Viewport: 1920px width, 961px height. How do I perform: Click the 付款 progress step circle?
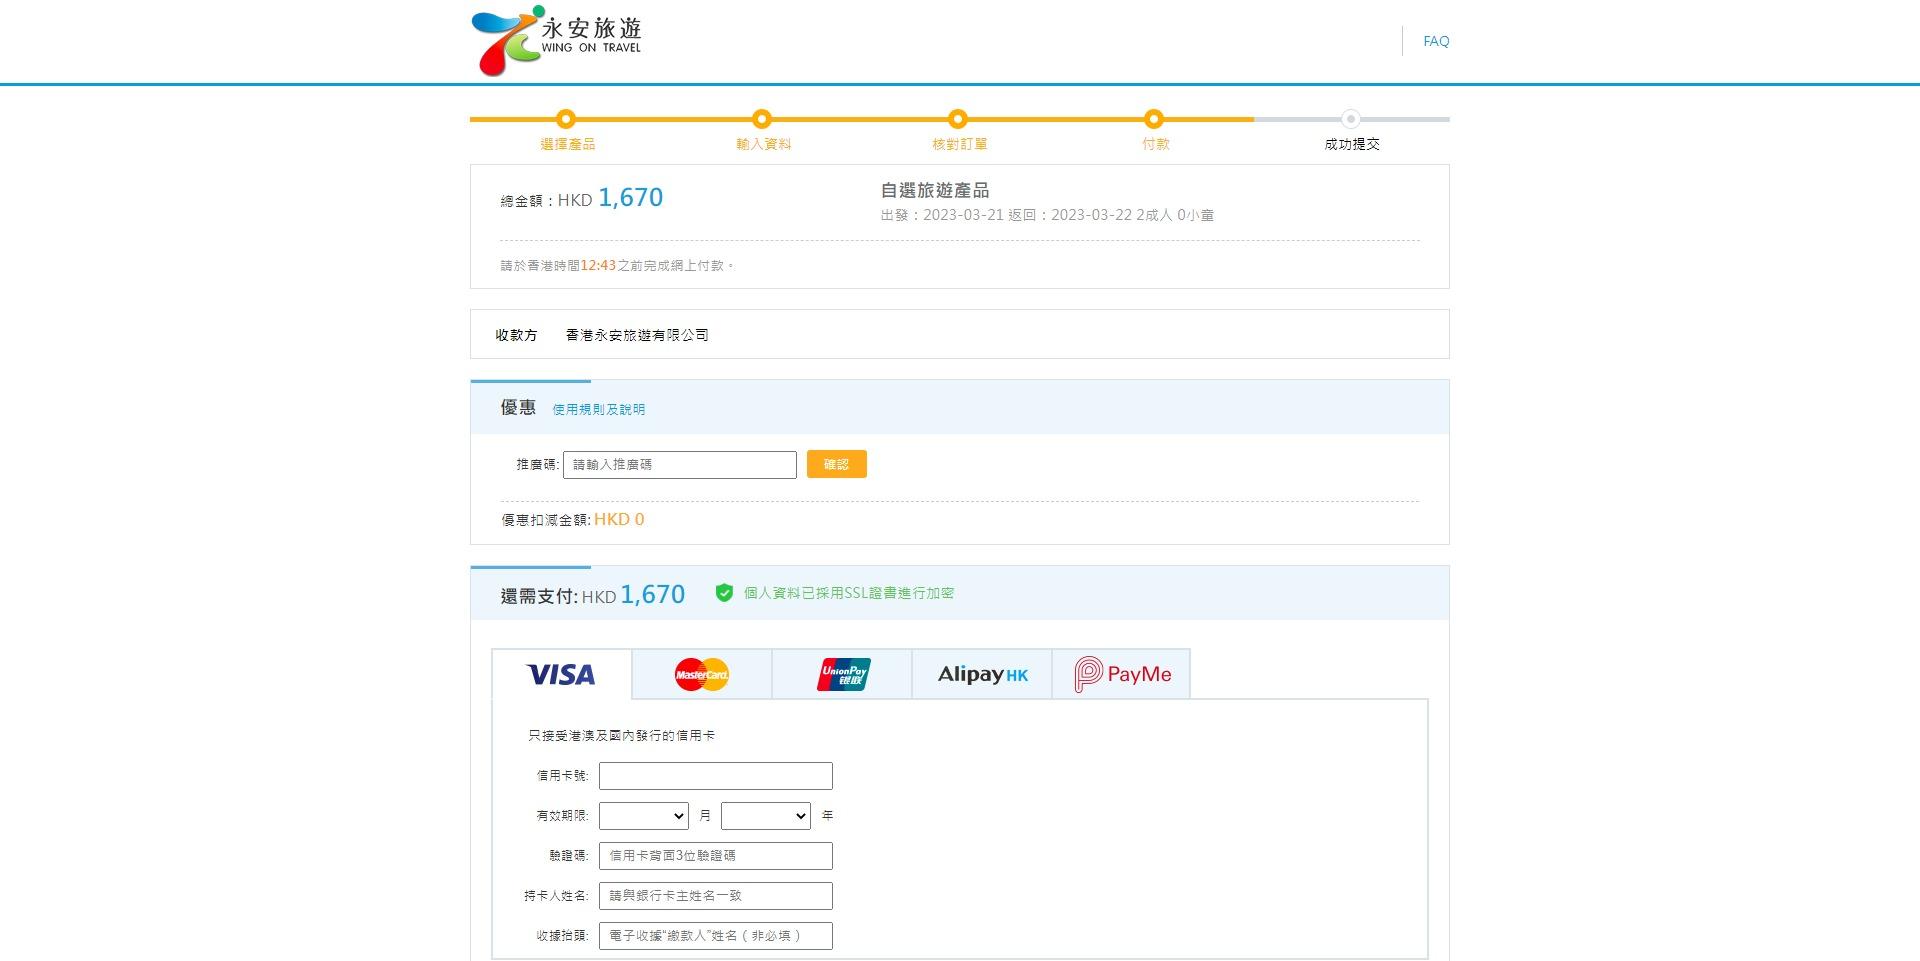coord(1154,119)
